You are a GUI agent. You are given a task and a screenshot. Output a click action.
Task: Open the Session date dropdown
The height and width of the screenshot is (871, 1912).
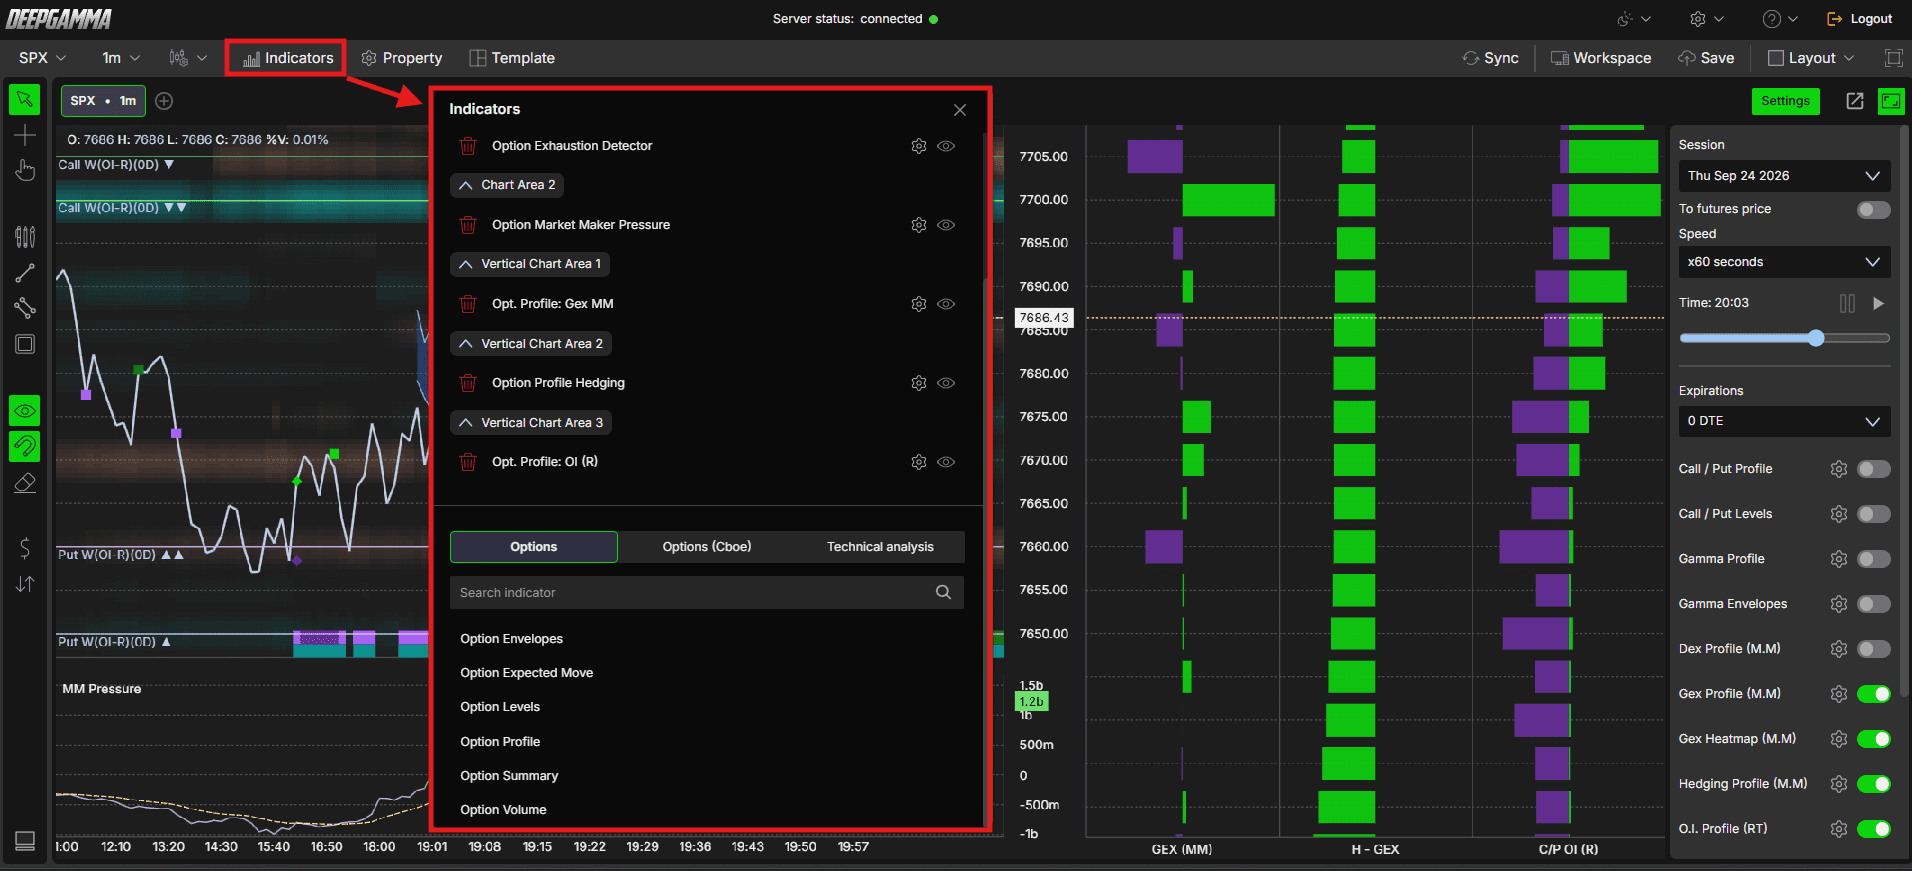point(1784,176)
